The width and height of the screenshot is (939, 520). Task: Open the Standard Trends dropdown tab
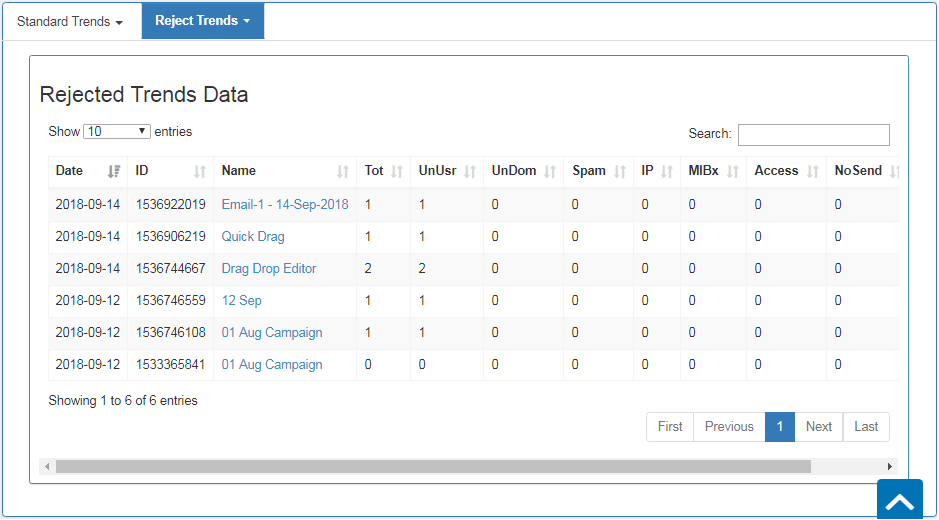pyautogui.click(x=70, y=21)
